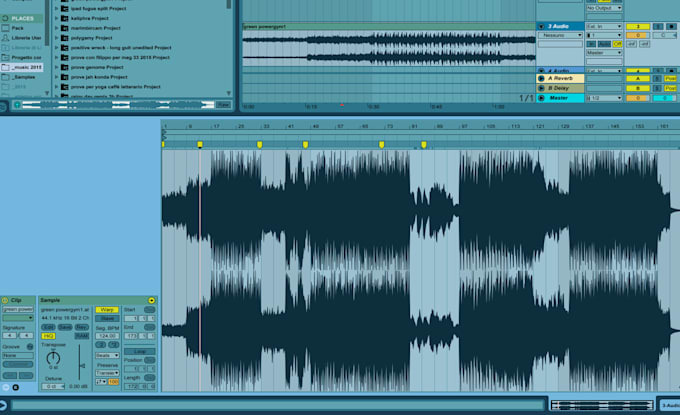Launch the A Reverb return track play button
The height and width of the screenshot is (415, 680).
pos(541,78)
